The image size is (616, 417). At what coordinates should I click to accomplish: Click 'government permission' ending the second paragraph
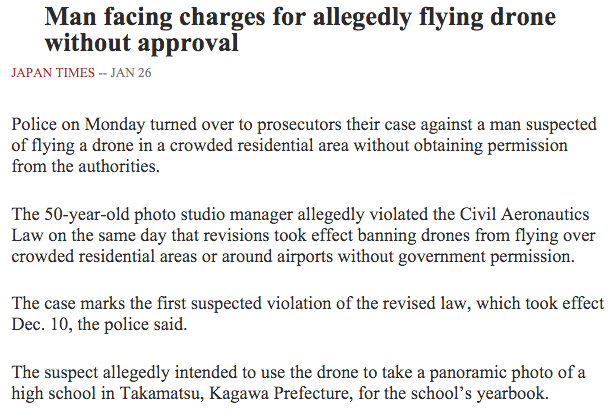click(486, 257)
